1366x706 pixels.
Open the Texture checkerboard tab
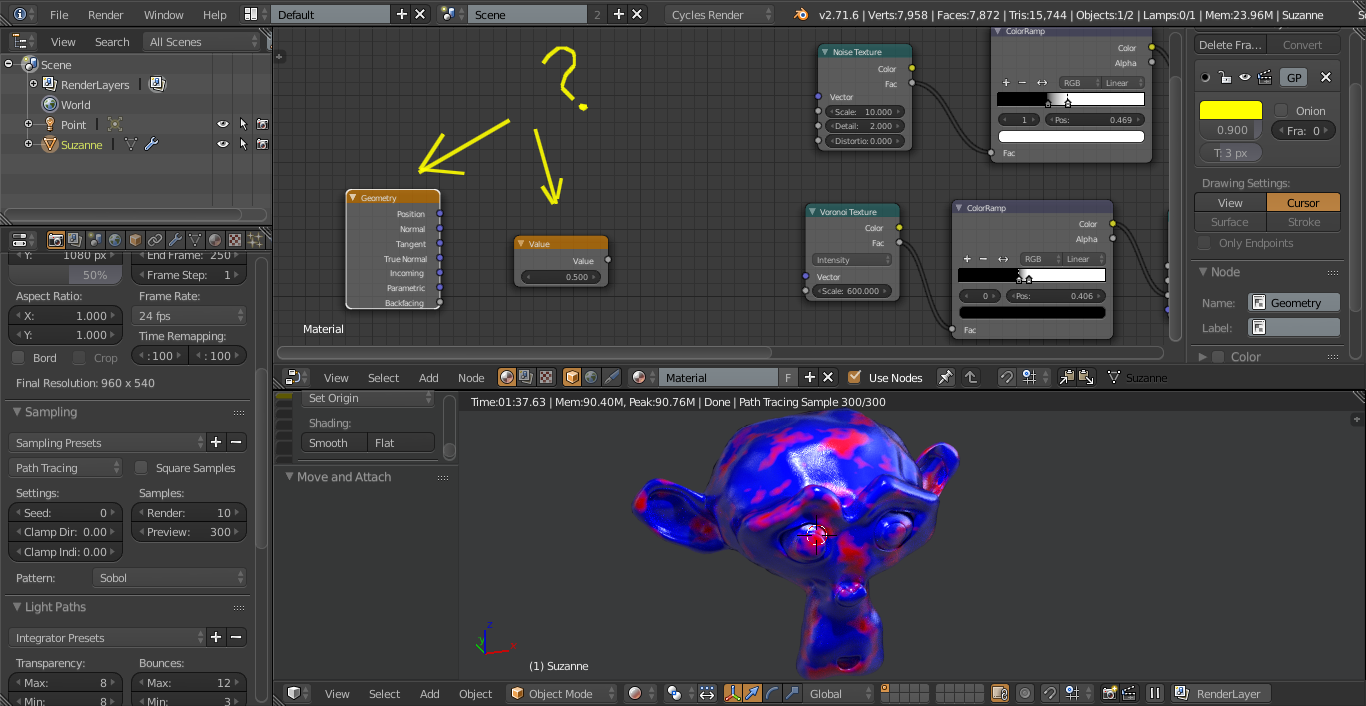[234, 240]
